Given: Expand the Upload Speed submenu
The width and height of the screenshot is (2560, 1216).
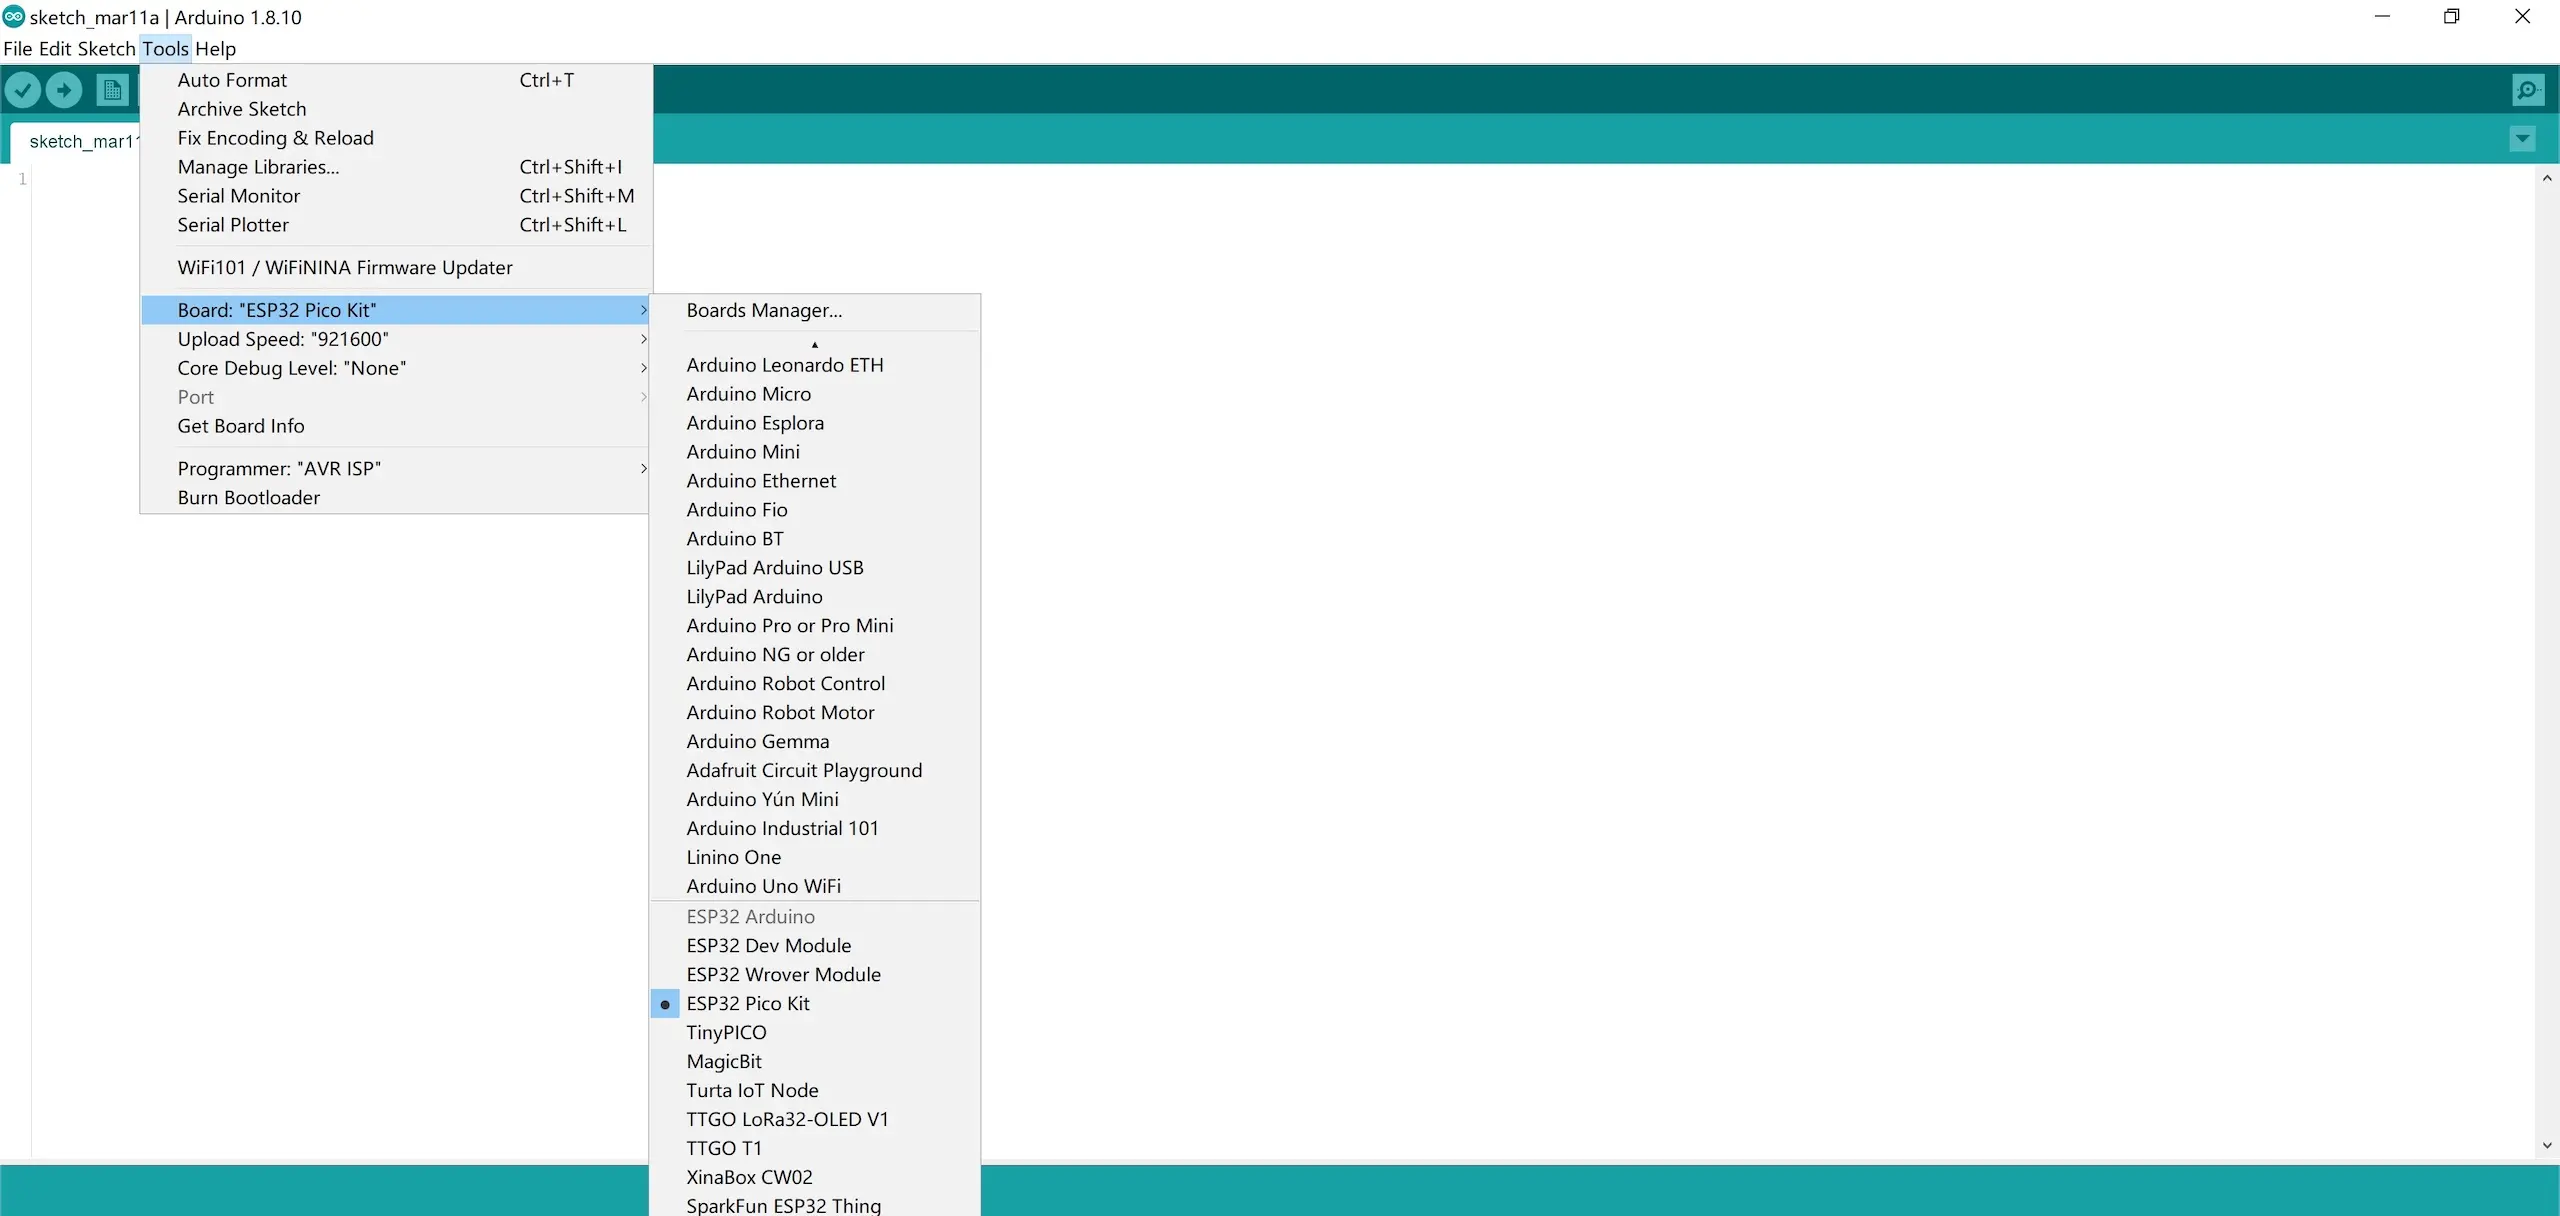Looking at the screenshot, I should (396, 339).
